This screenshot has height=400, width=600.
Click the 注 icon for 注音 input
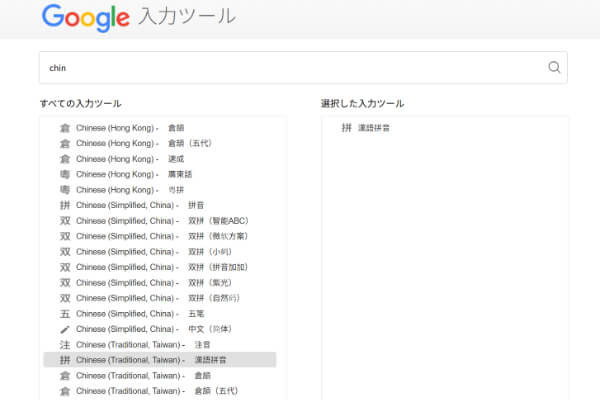65,345
